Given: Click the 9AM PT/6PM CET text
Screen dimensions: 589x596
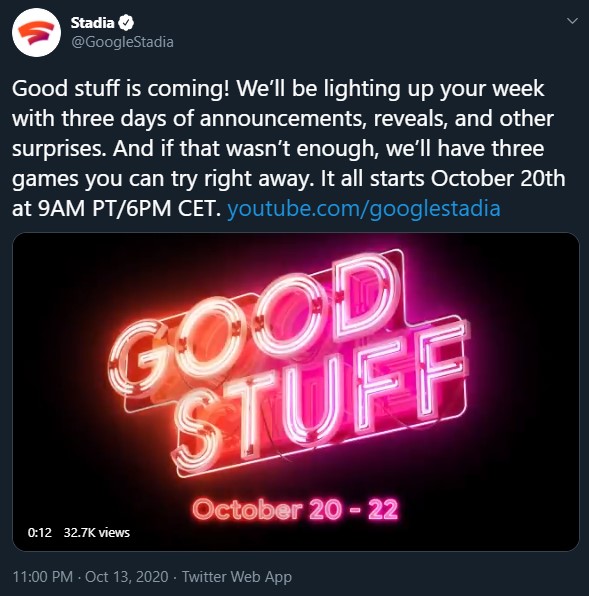Looking at the screenshot, I should pos(116,208).
